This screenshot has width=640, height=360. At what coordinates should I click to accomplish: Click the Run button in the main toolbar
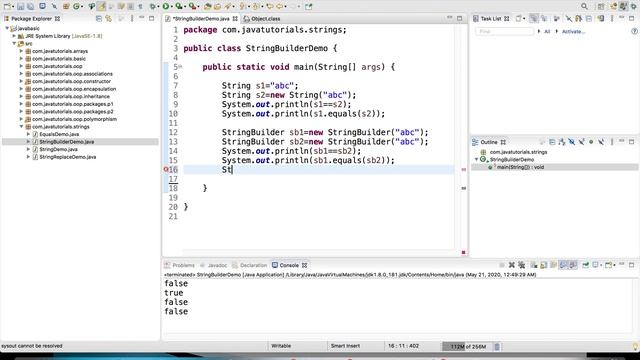165,7
